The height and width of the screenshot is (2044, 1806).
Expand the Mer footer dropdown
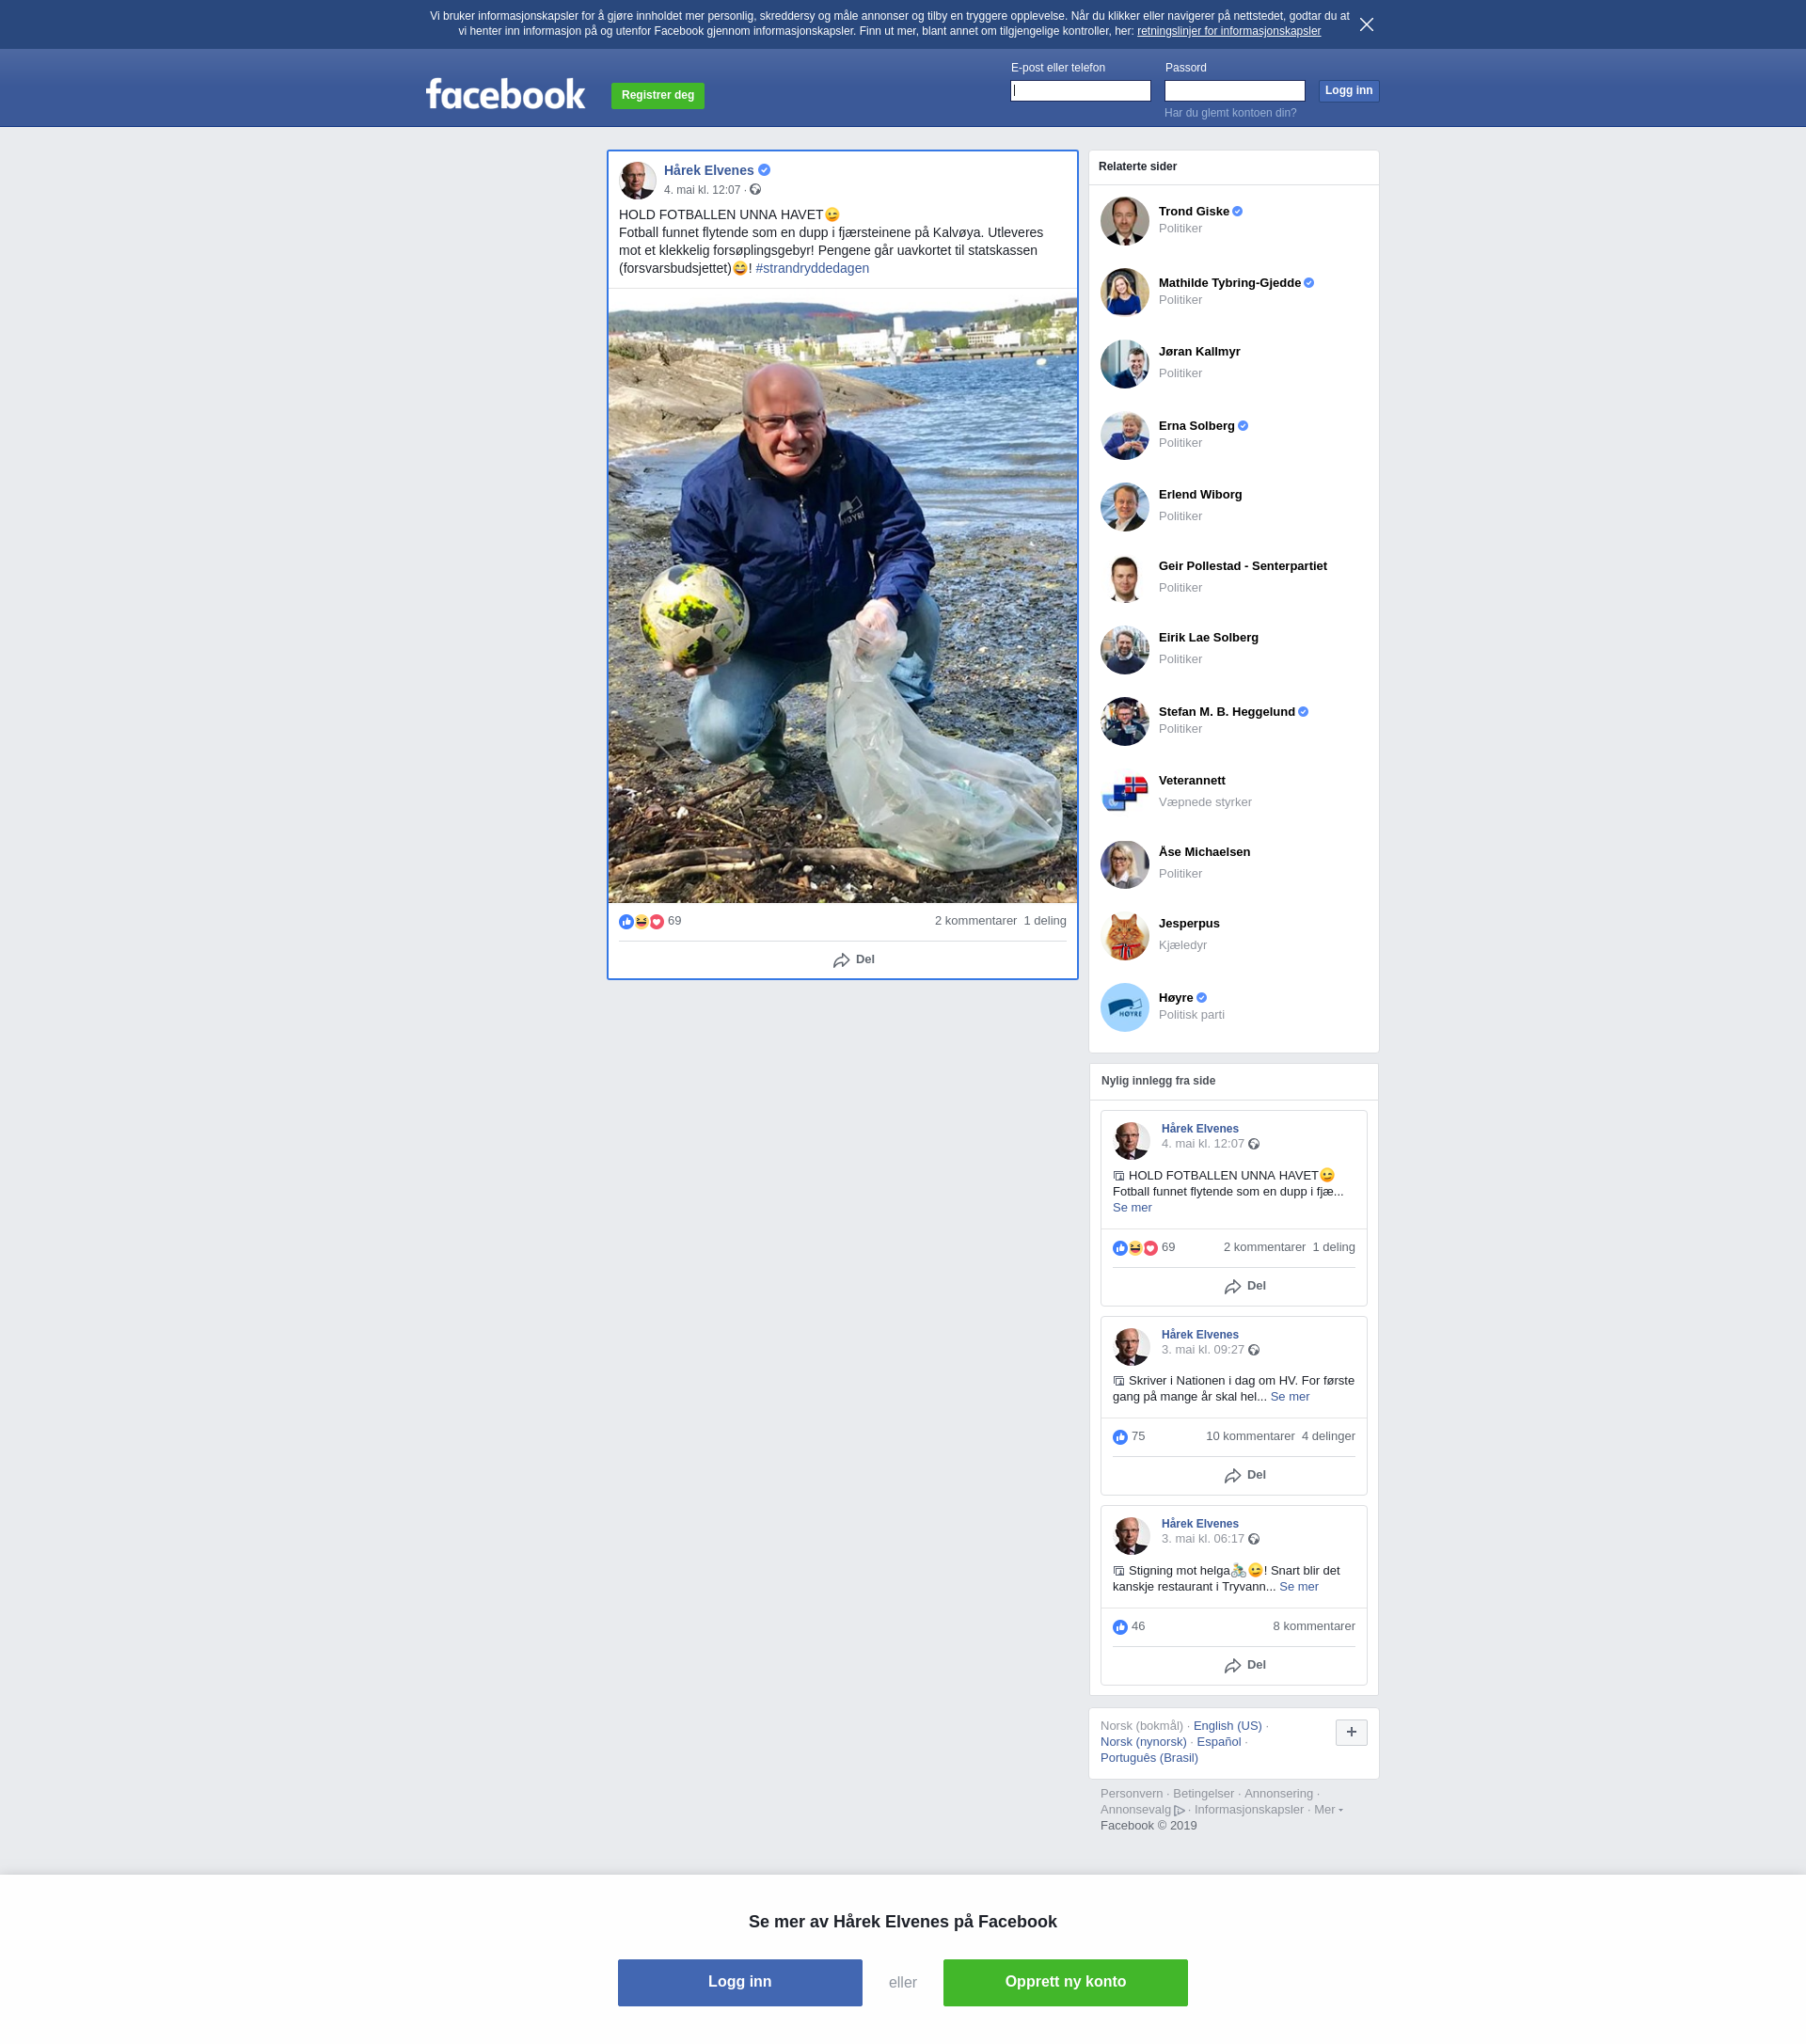pos(1327,1810)
